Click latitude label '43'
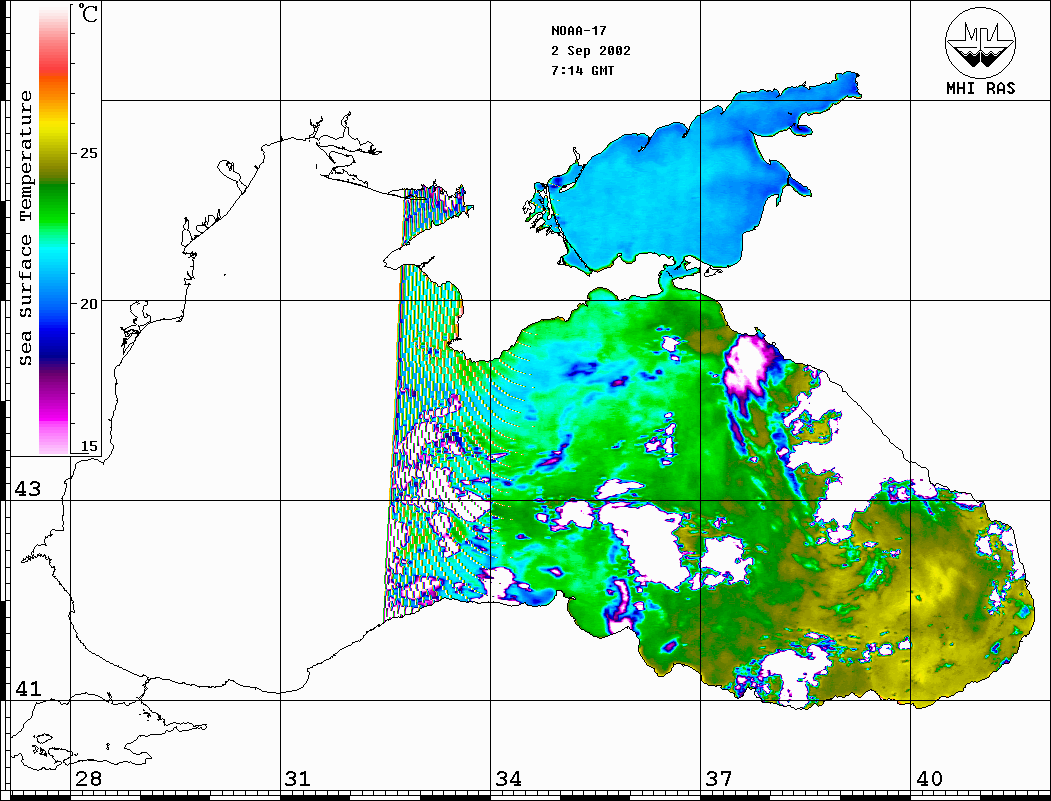The image size is (1051, 801). [x=28, y=489]
